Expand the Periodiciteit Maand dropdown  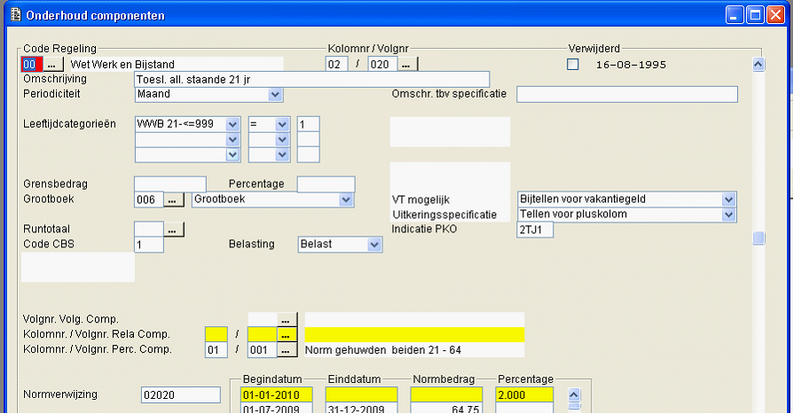point(275,95)
